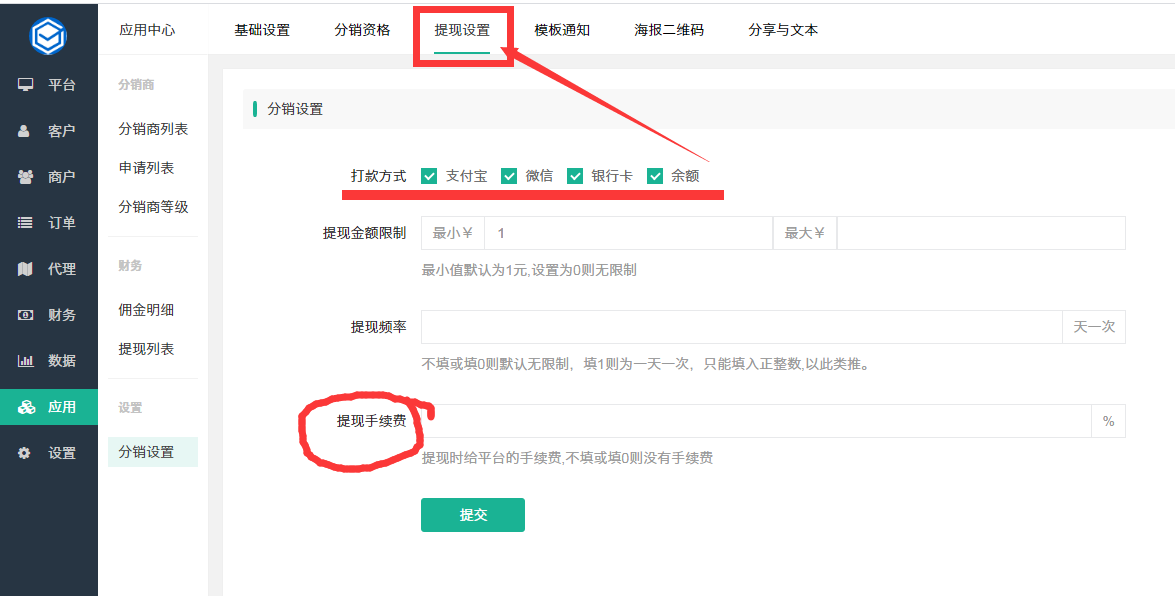The height and width of the screenshot is (596, 1175).
Task: Click the money icon beside 财务
Action: [x=25, y=315]
